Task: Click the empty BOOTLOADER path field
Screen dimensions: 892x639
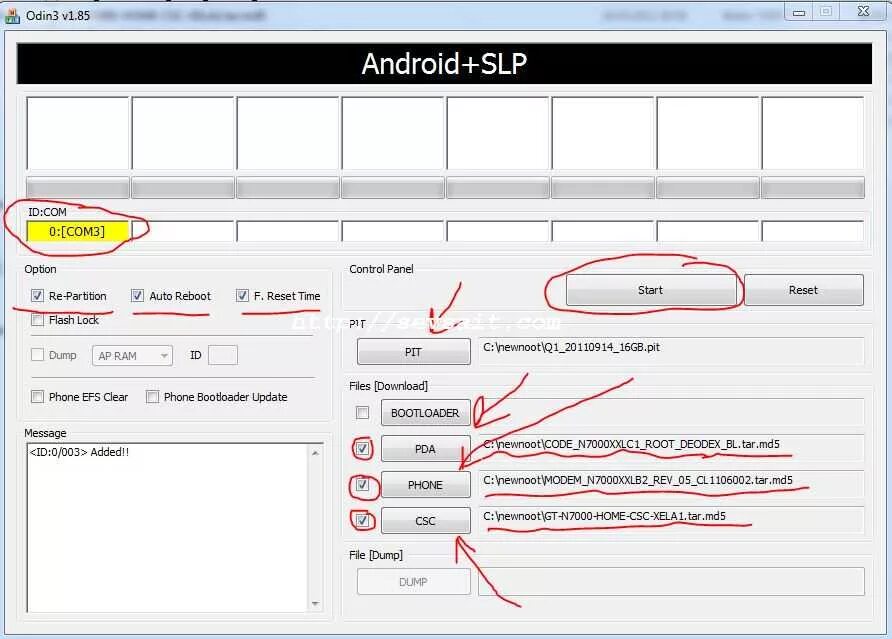Action: pyautogui.click(x=671, y=413)
